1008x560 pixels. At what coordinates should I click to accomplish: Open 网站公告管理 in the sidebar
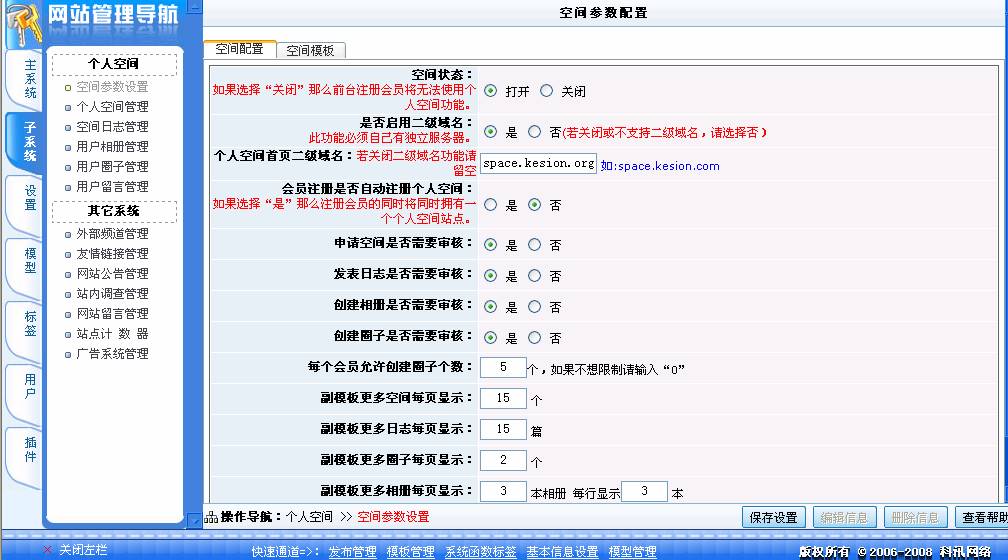pyautogui.click(x=112, y=274)
